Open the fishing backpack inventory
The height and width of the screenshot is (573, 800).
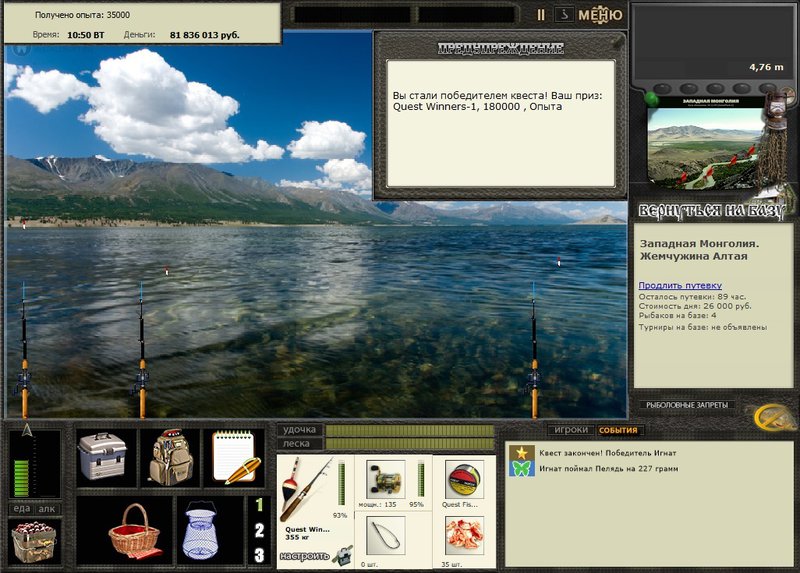tap(170, 457)
